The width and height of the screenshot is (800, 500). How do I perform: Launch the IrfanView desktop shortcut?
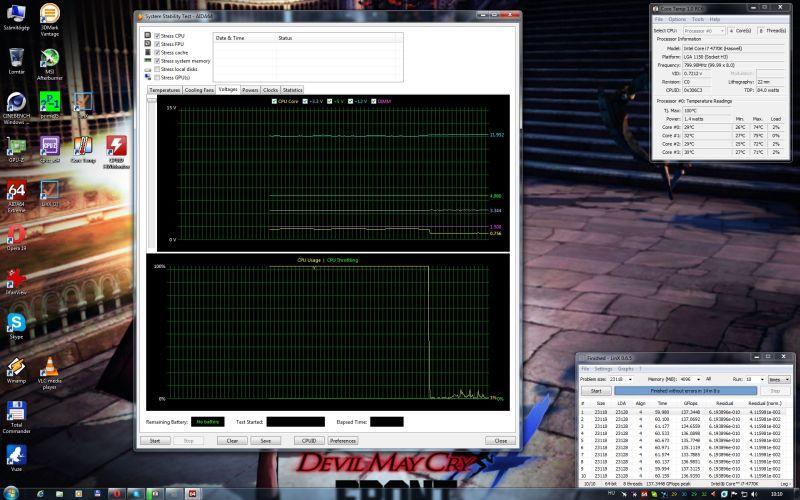click(16, 282)
